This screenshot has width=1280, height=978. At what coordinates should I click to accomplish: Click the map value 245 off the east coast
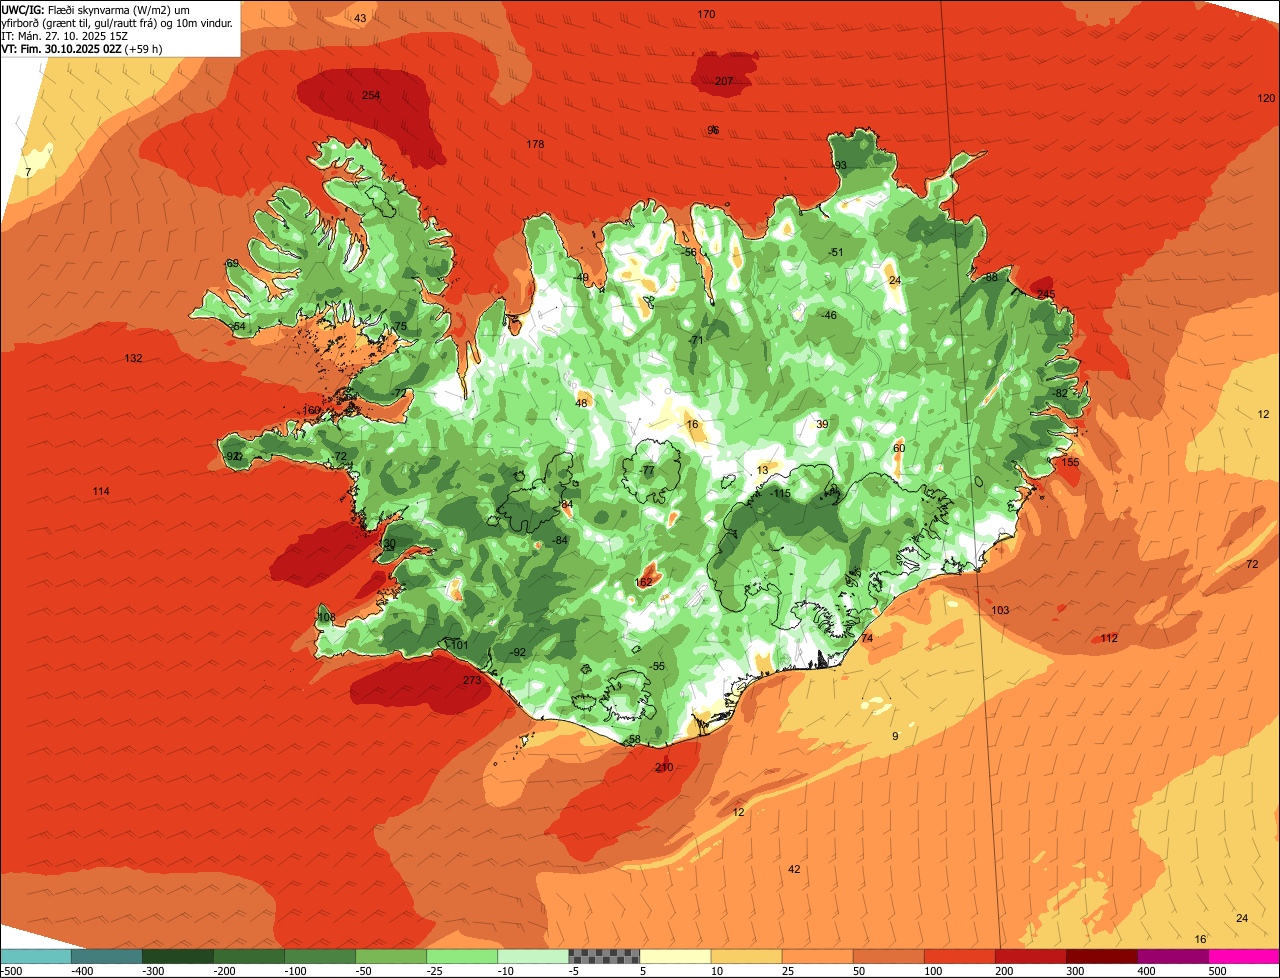click(x=1046, y=293)
